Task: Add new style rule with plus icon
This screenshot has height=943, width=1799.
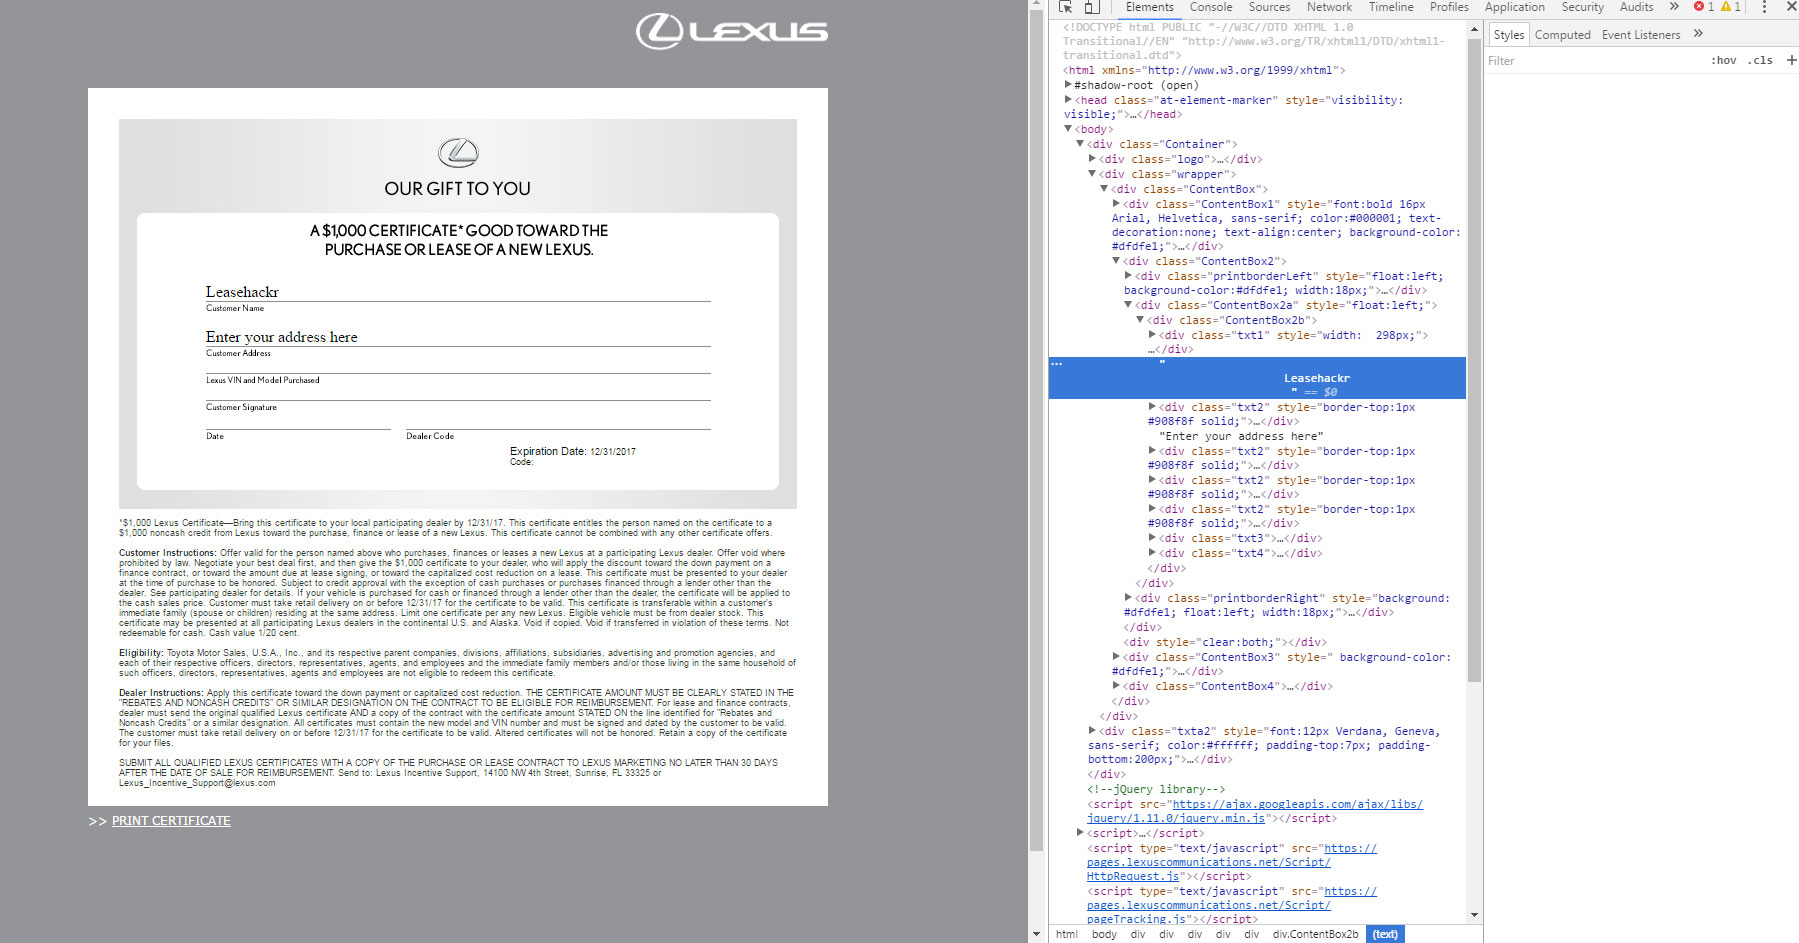Action: click(1791, 60)
